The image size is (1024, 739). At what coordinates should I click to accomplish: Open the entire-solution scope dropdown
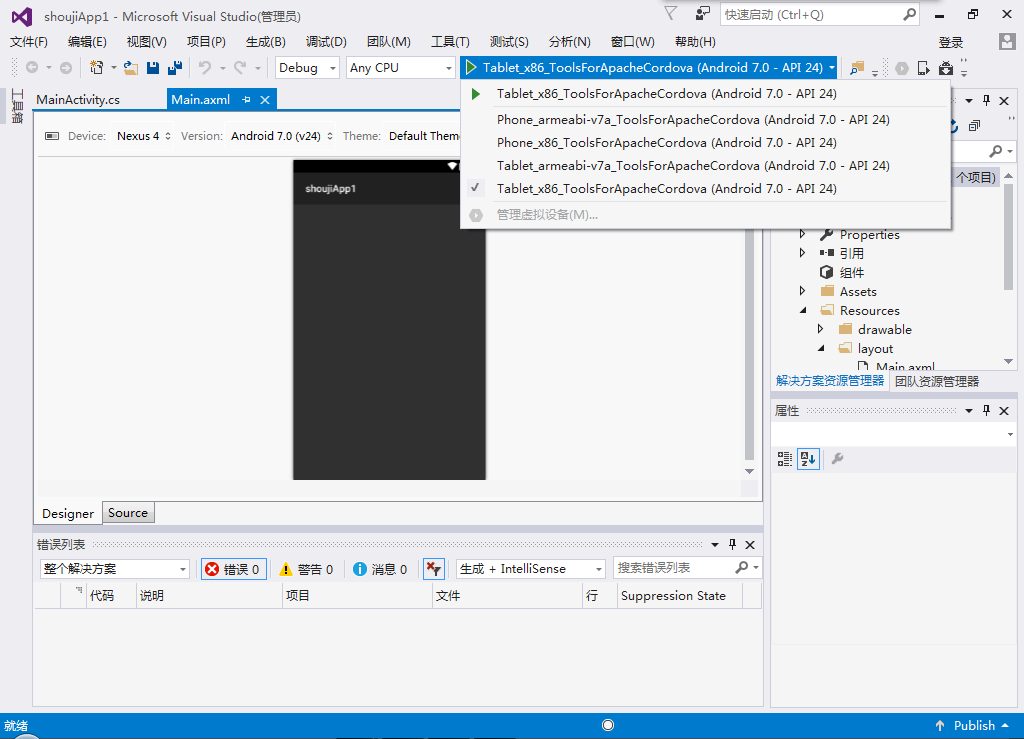pyautogui.click(x=114, y=569)
